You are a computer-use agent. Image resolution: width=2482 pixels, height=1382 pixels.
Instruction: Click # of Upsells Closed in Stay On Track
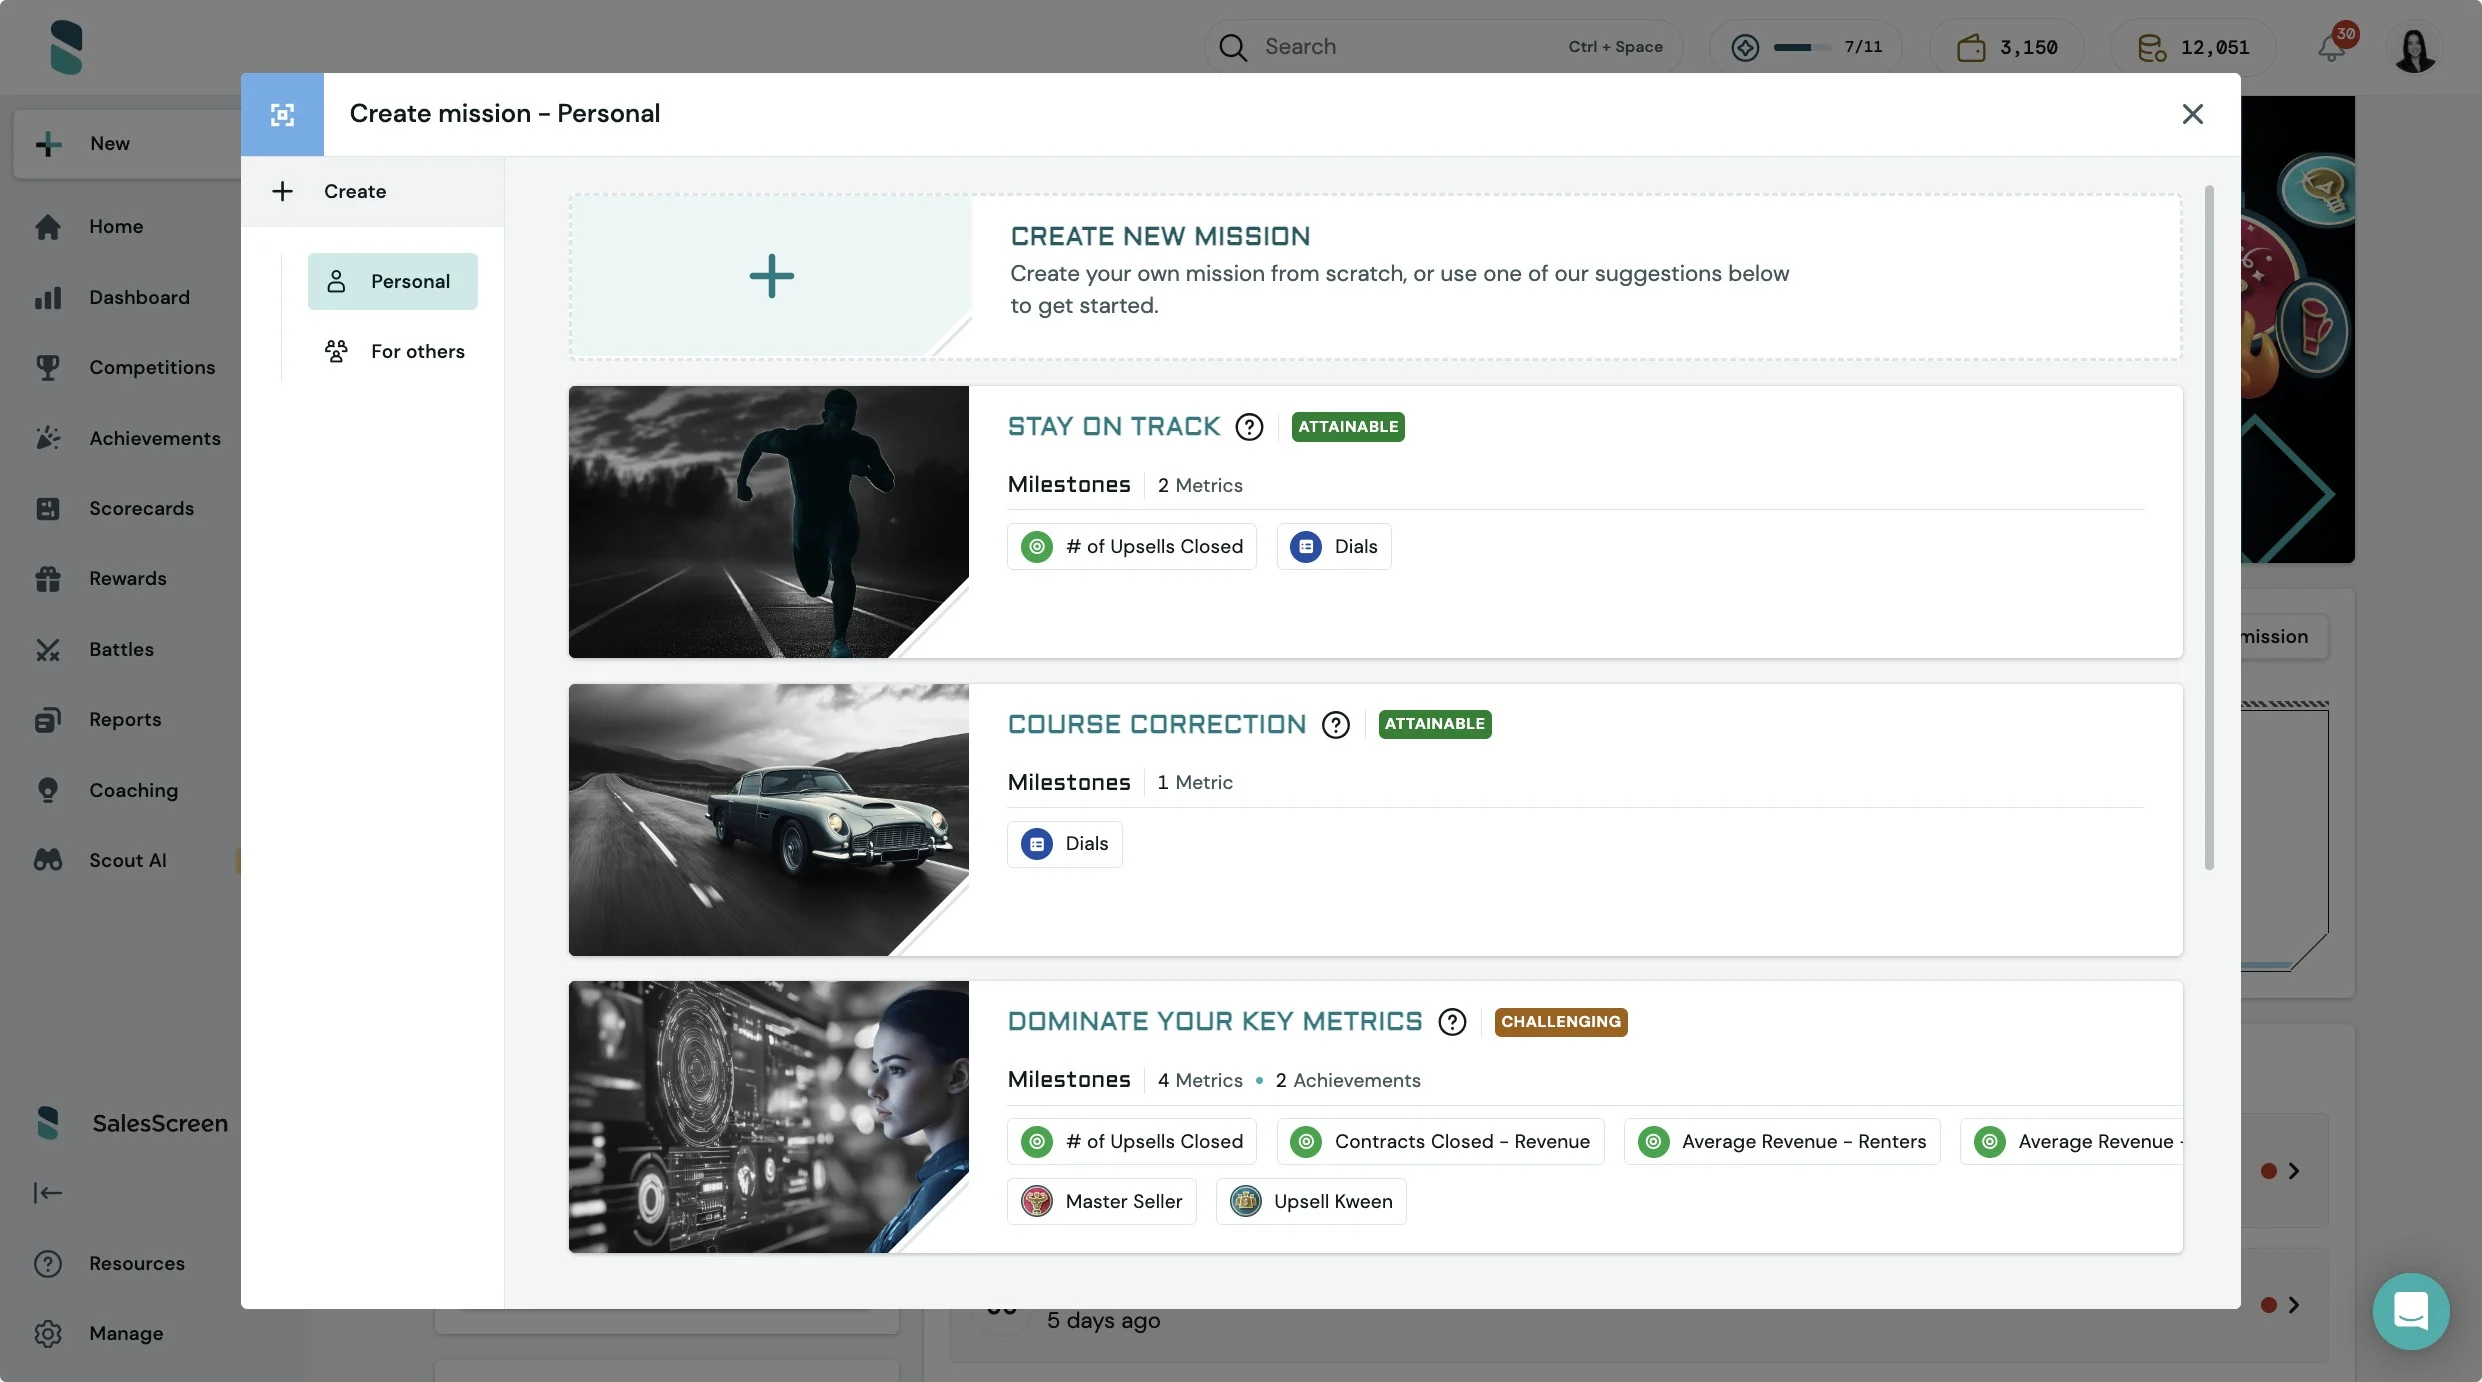1131,547
